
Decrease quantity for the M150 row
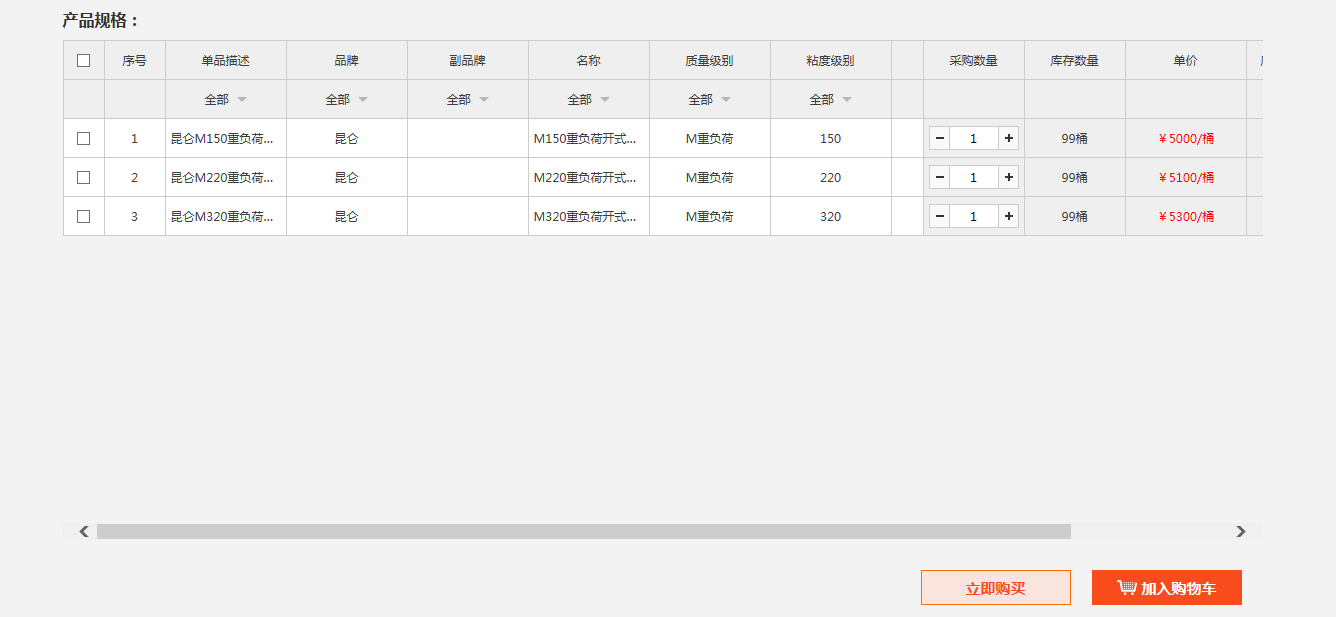point(940,138)
